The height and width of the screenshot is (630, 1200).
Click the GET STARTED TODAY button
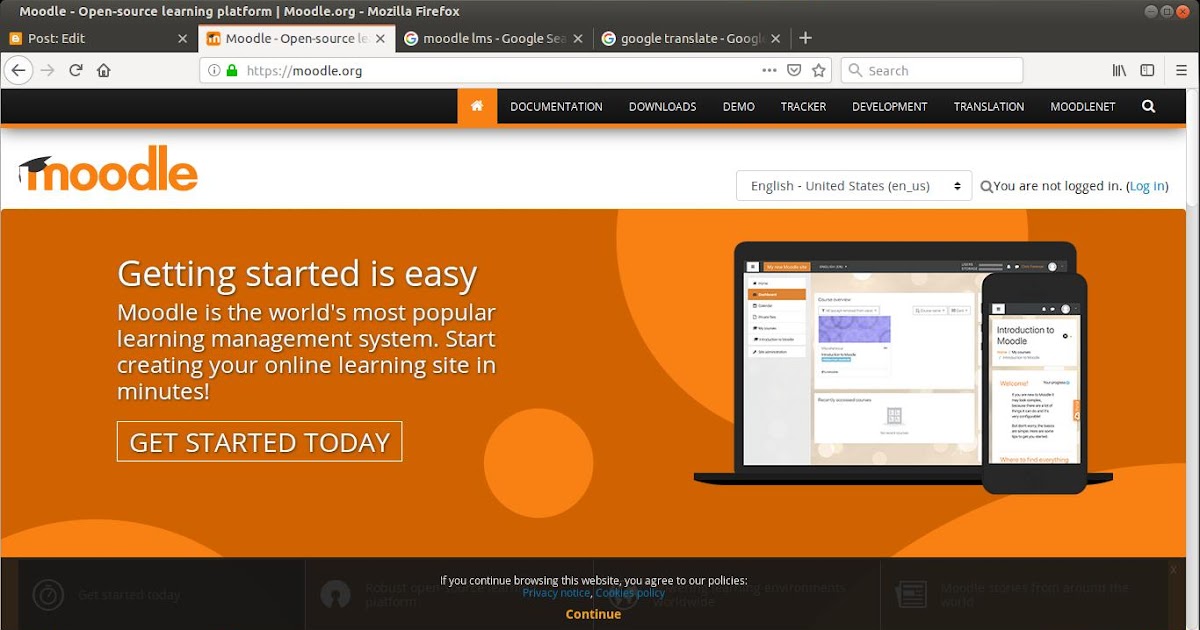click(259, 441)
